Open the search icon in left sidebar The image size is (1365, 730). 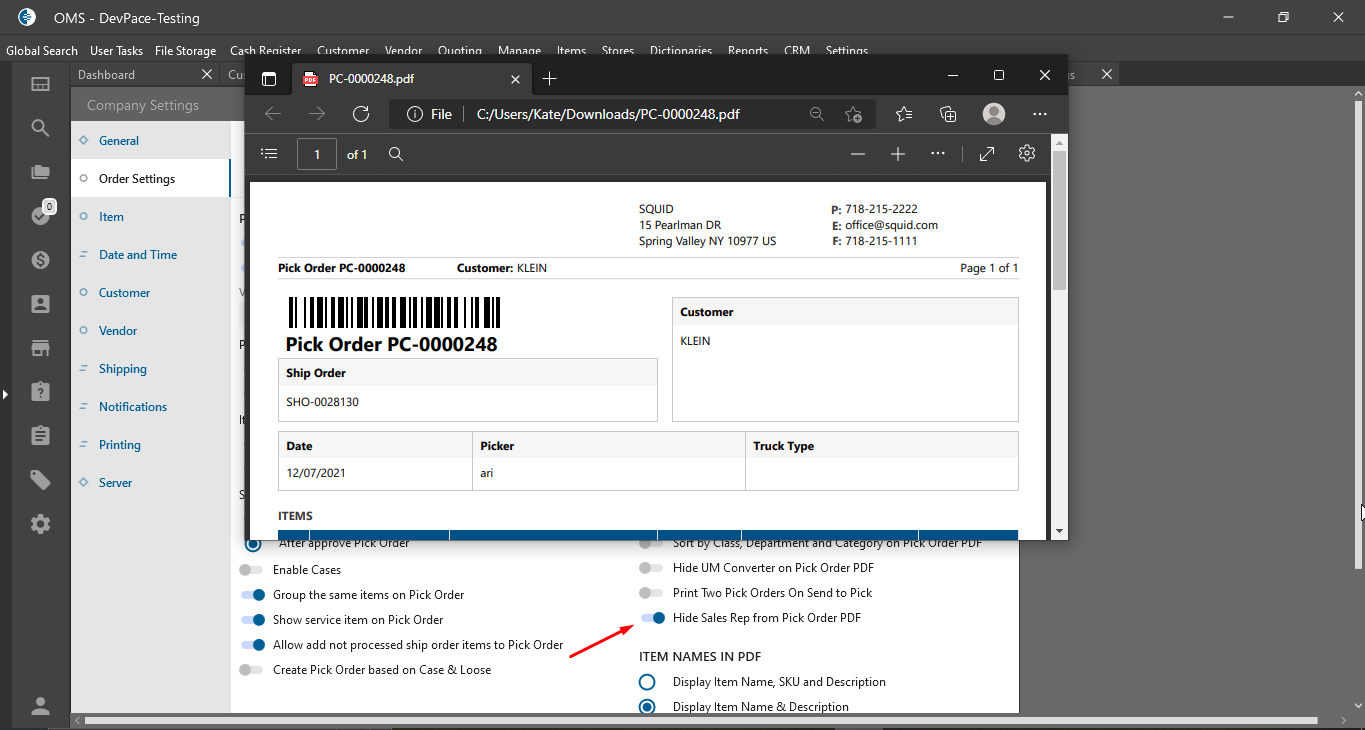40,128
